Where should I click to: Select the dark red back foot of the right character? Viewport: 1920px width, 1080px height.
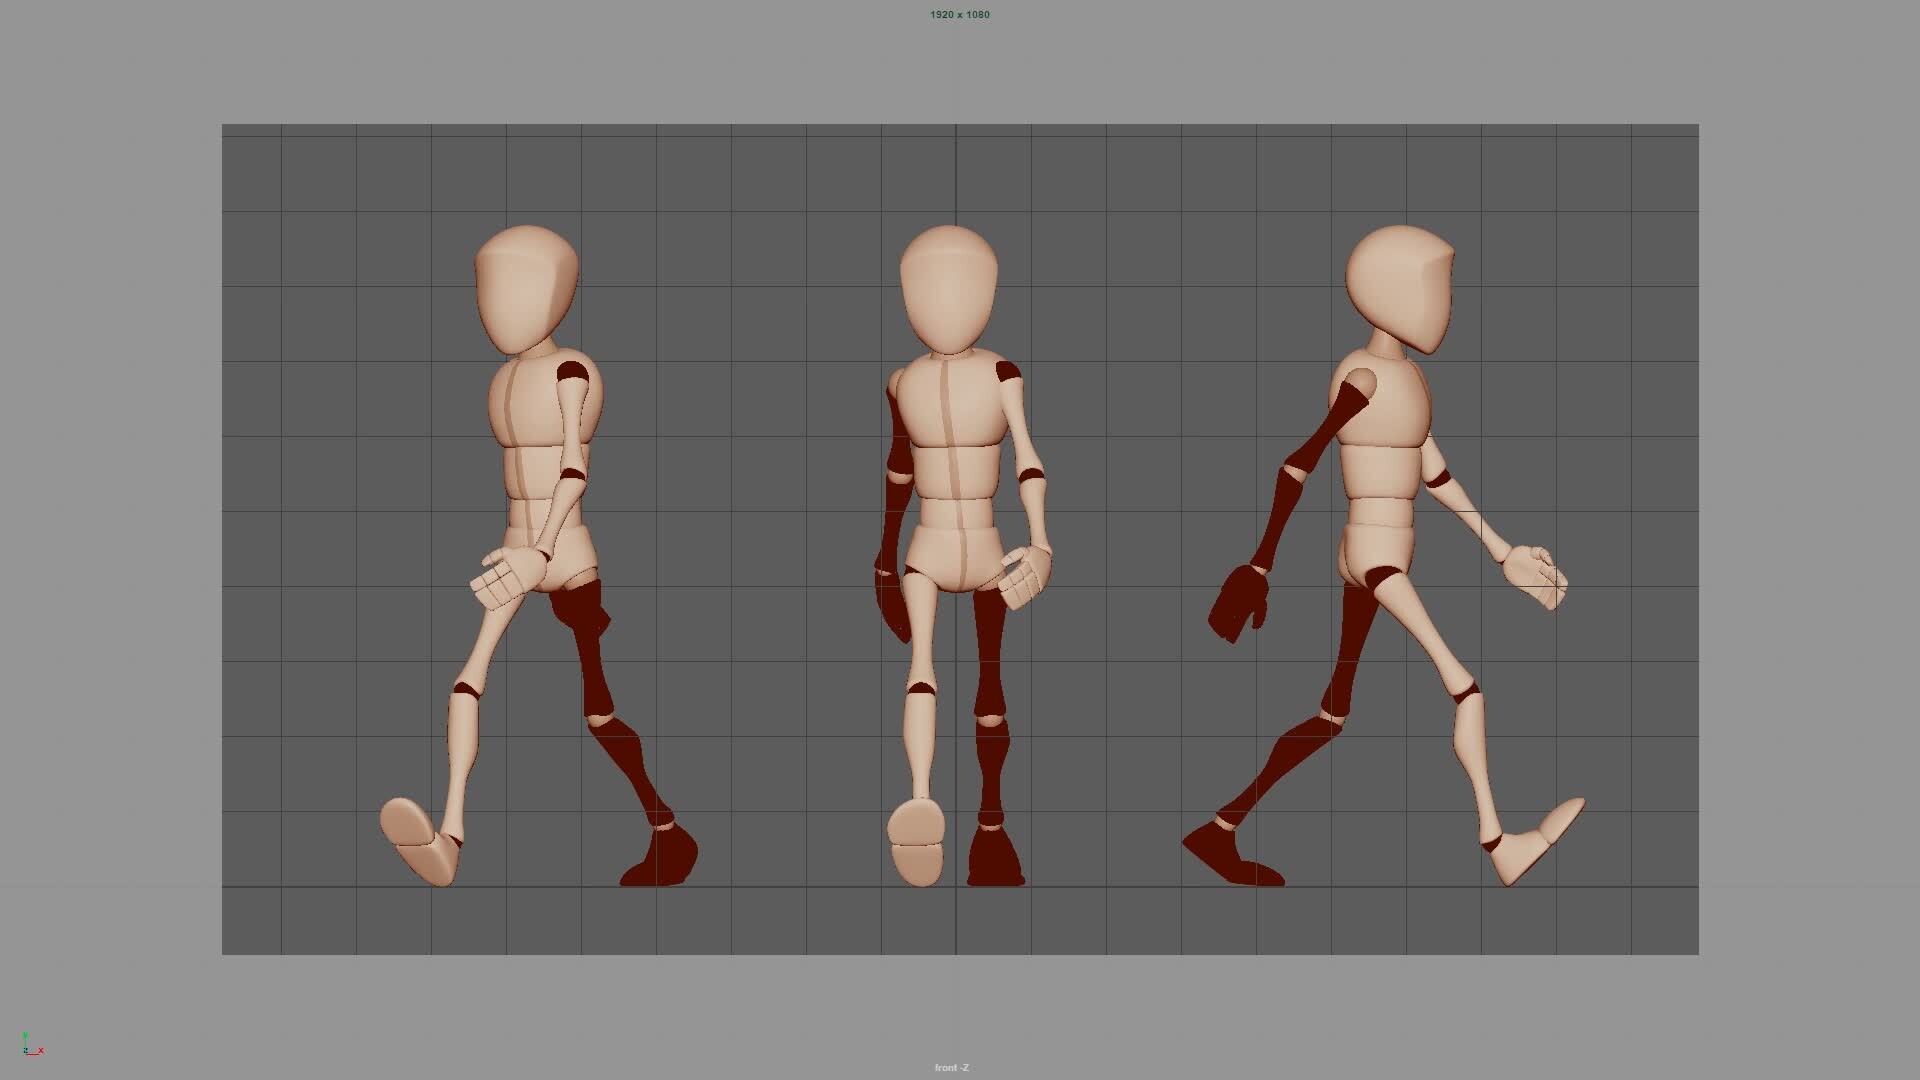[1232, 853]
